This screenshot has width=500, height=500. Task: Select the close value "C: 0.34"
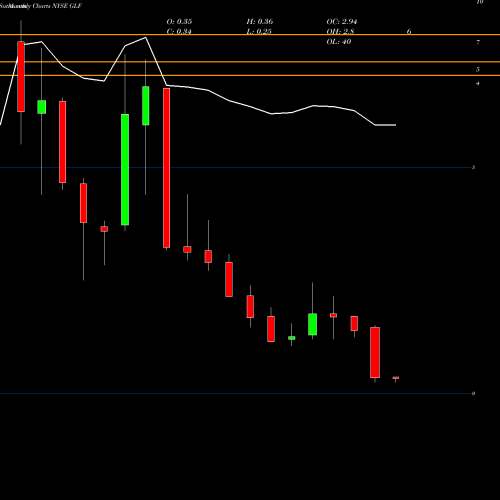[x=179, y=32]
